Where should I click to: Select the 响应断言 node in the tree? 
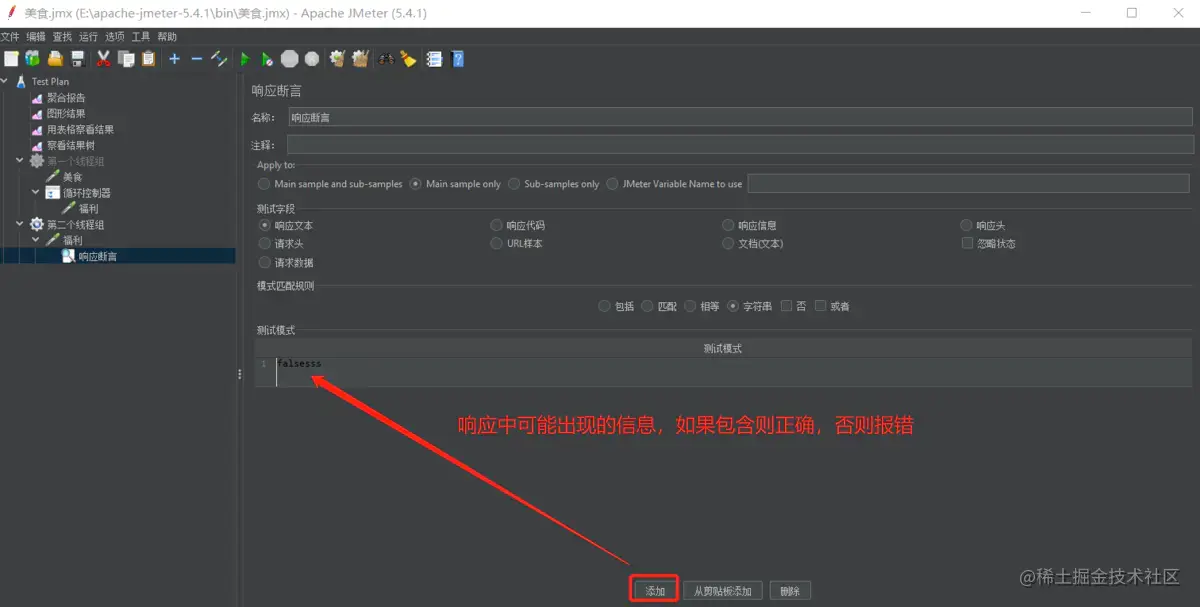click(x=98, y=257)
